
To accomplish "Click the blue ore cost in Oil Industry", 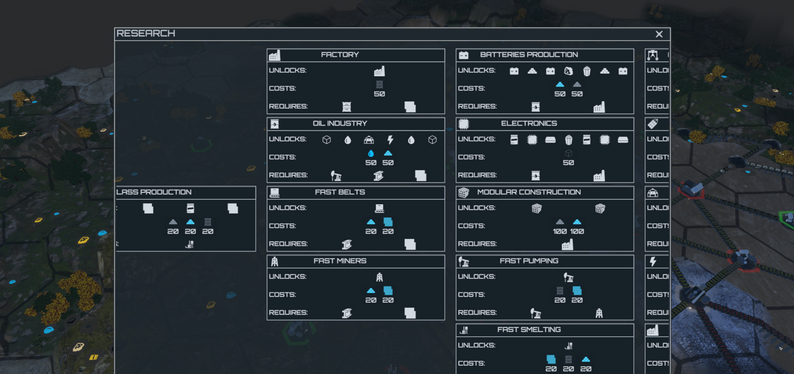I will click(x=388, y=153).
